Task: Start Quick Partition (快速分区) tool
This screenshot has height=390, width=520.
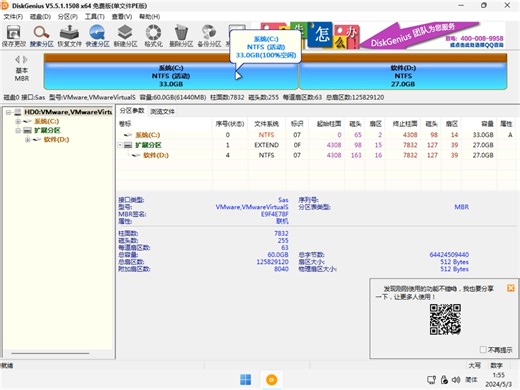Action: point(97,36)
